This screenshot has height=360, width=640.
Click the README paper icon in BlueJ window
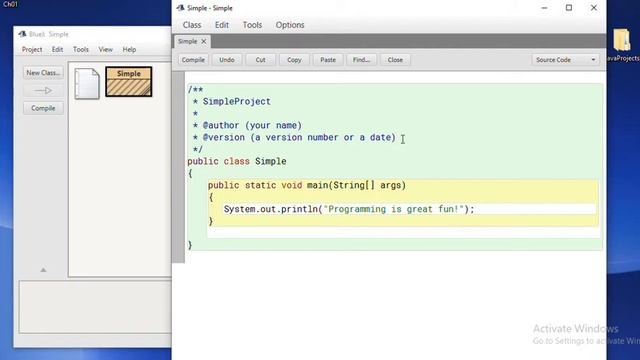[87, 84]
